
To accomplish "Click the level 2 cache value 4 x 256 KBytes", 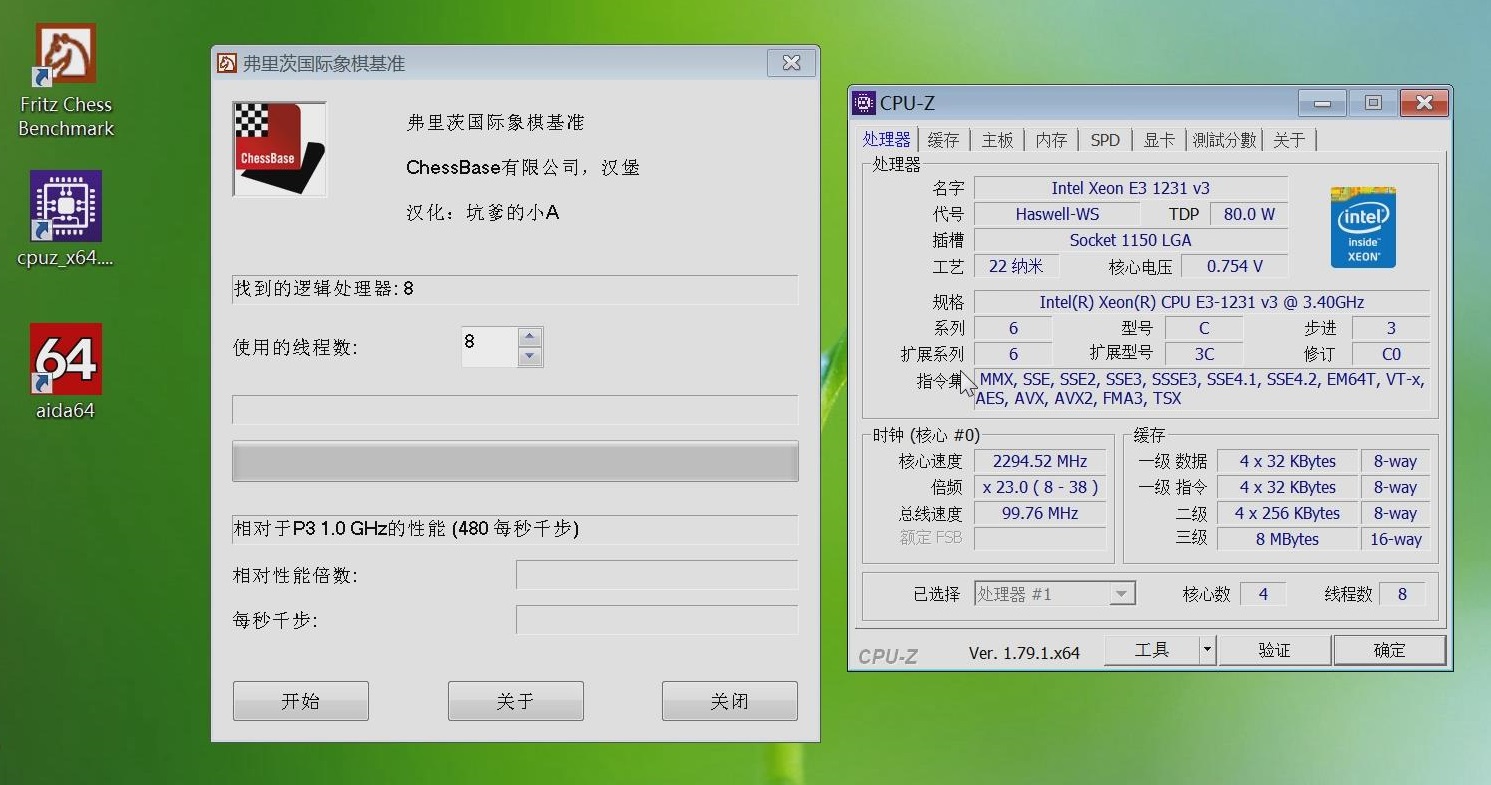I will tap(1287, 513).
